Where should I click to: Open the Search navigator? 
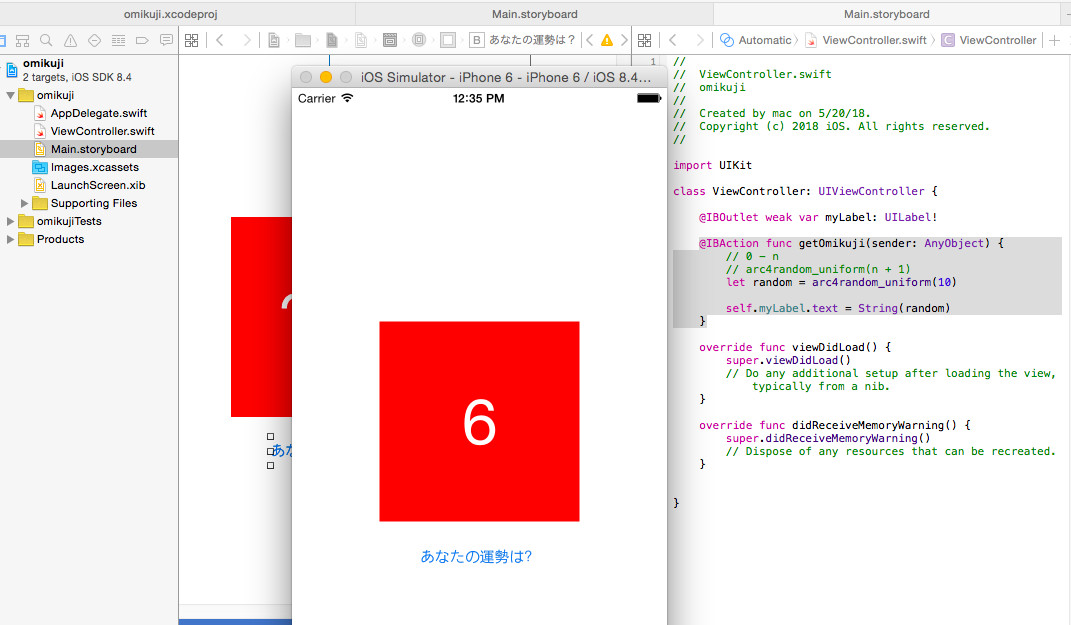pyautogui.click(x=46, y=40)
